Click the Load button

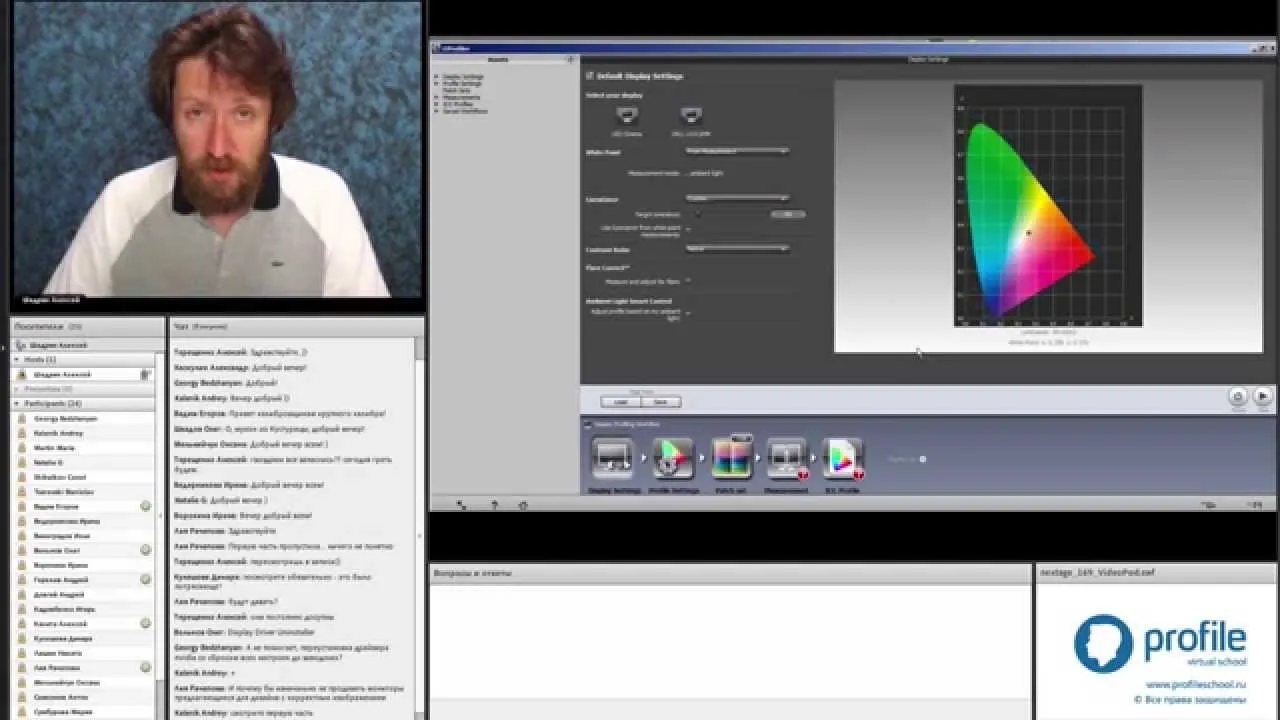[x=620, y=402]
